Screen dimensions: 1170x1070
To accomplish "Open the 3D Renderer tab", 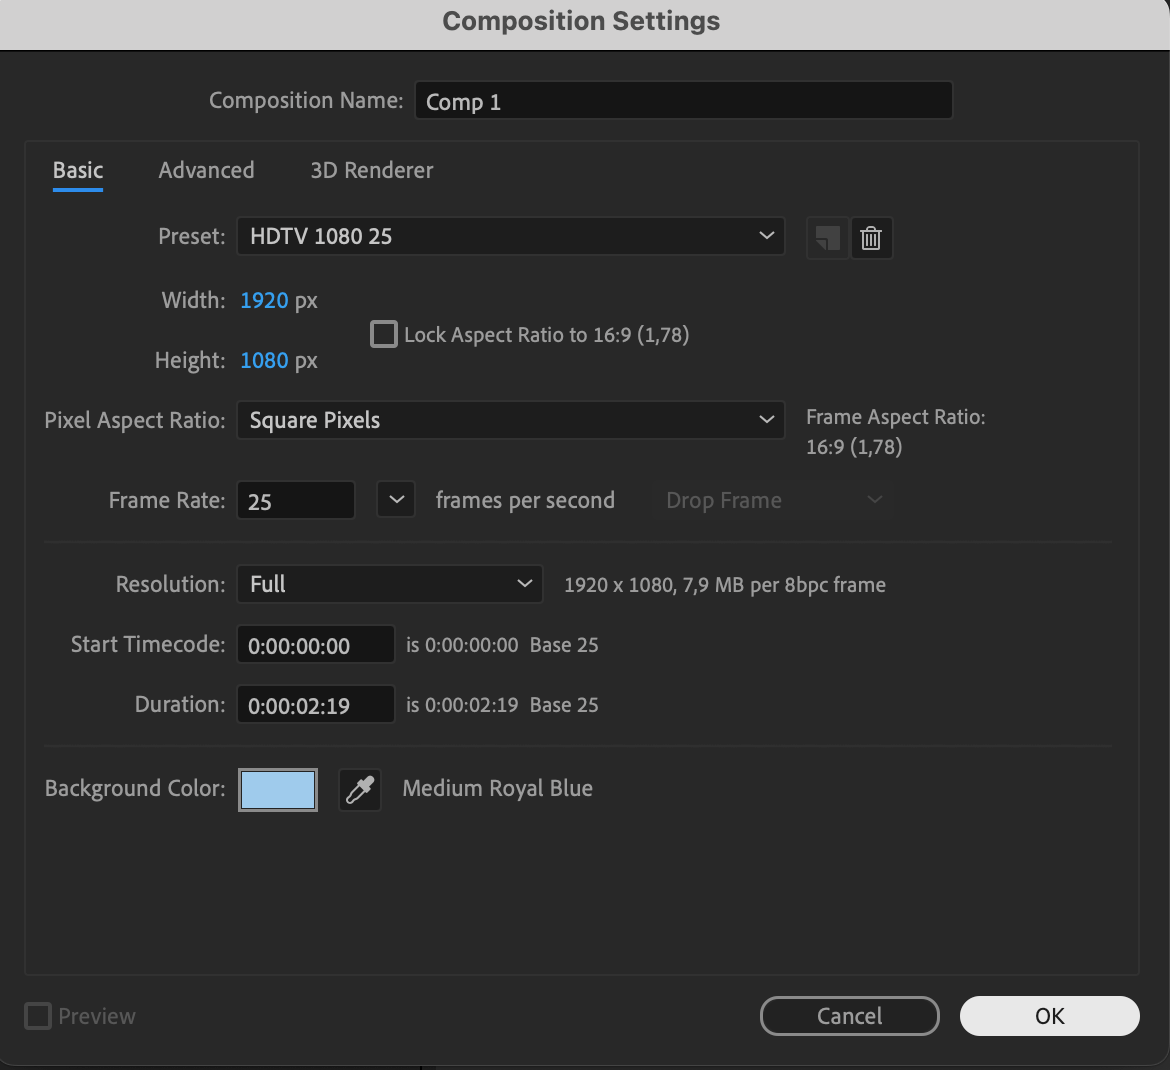I will click(x=371, y=170).
